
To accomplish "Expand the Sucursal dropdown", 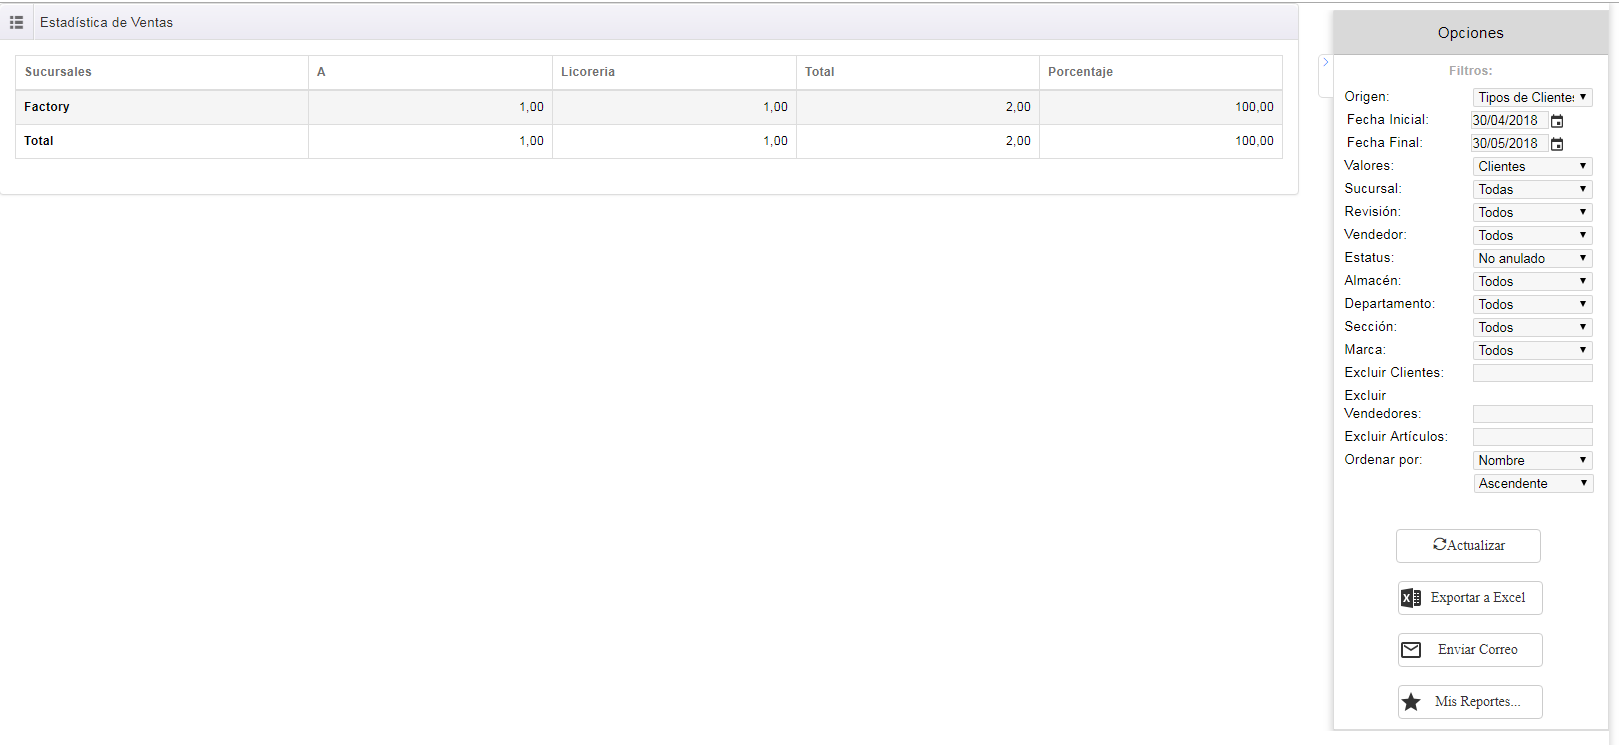I will [x=1532, y=189].
